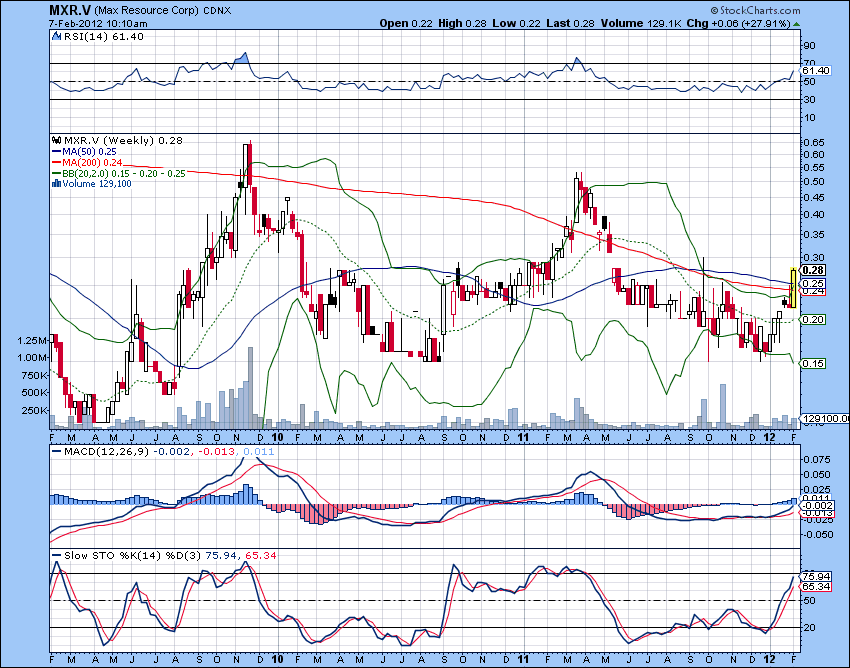Click the 10 year marker on price axis
This screenshot has height=668, width=850.
(278, 437)
